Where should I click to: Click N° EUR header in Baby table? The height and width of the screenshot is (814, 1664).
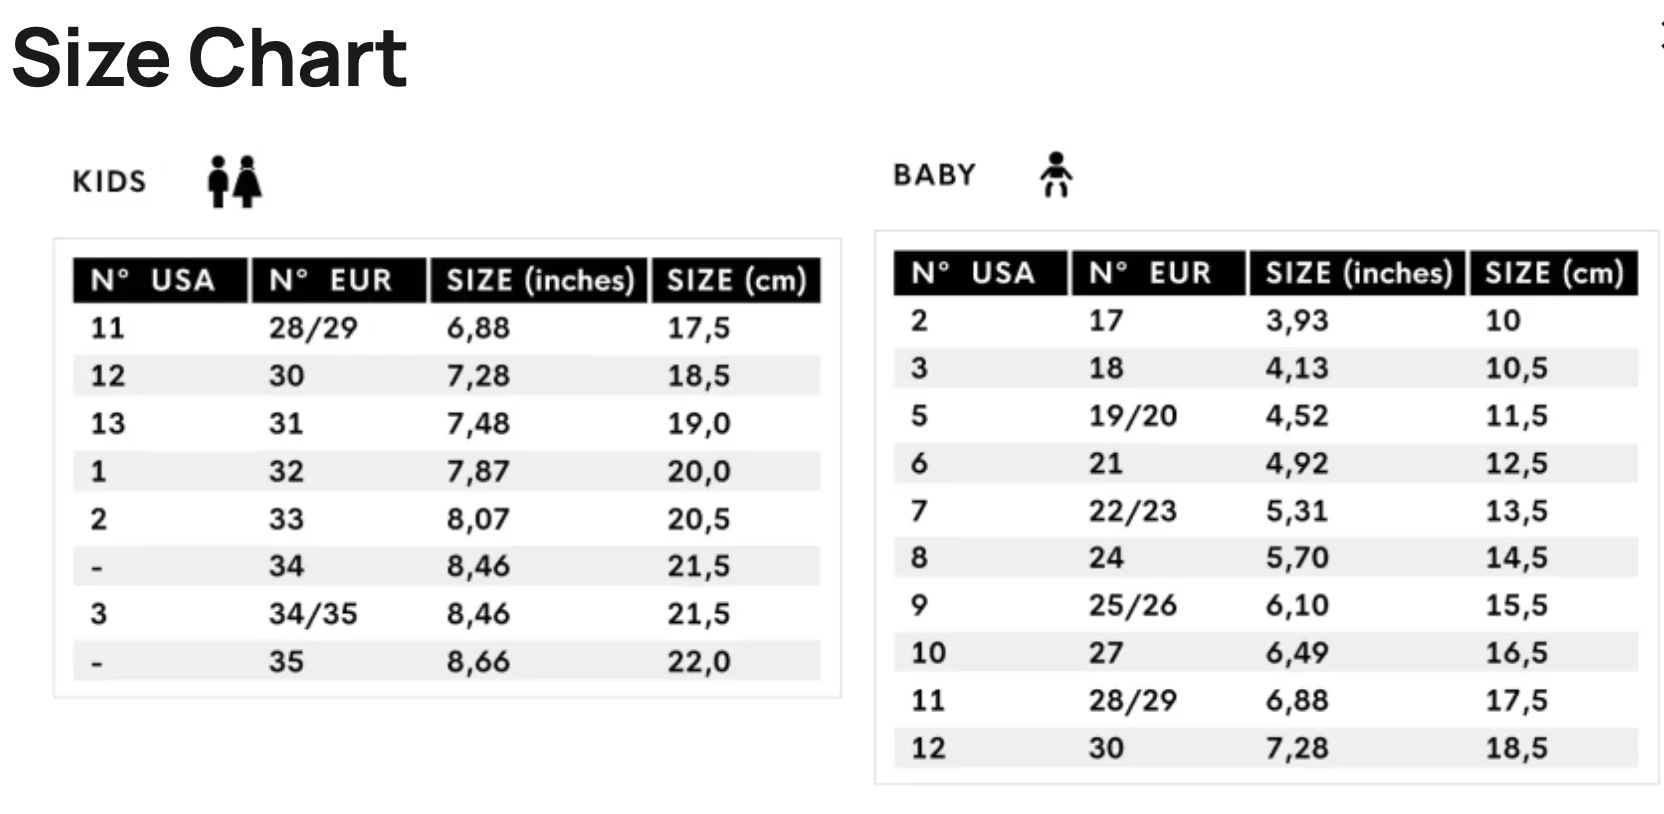coord(1150,273)
